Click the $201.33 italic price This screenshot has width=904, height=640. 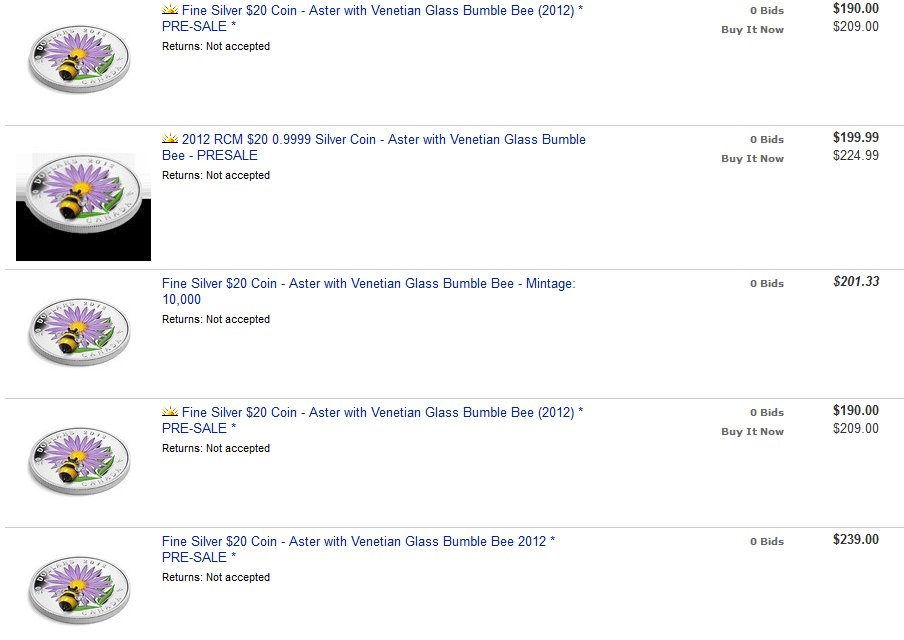pos(856,281)
